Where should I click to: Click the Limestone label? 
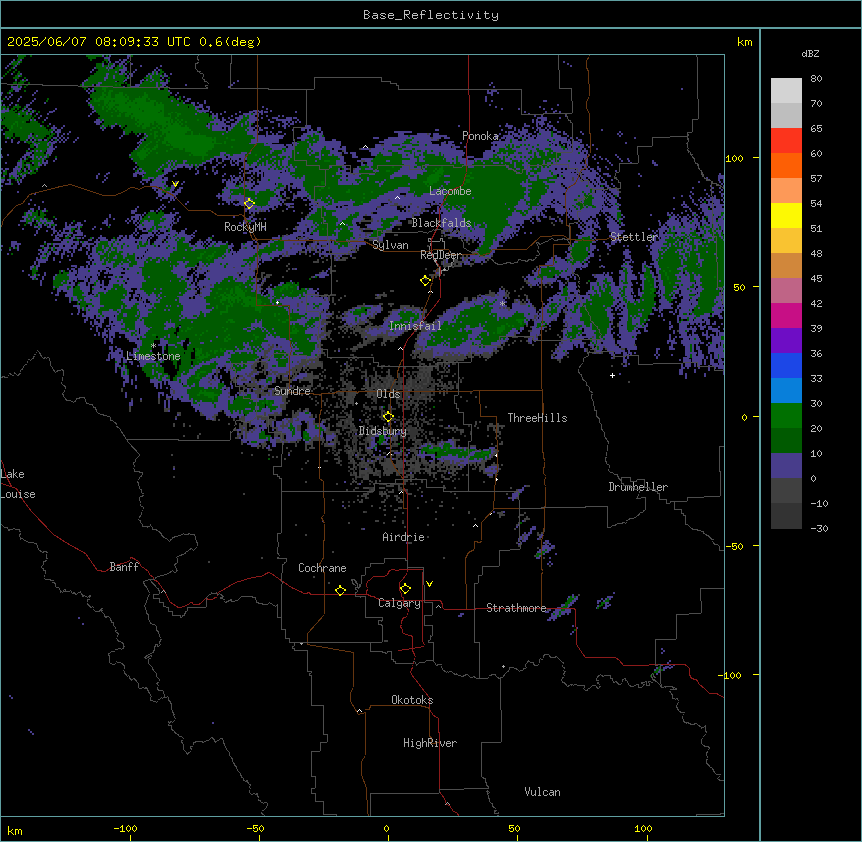(153, 356)
